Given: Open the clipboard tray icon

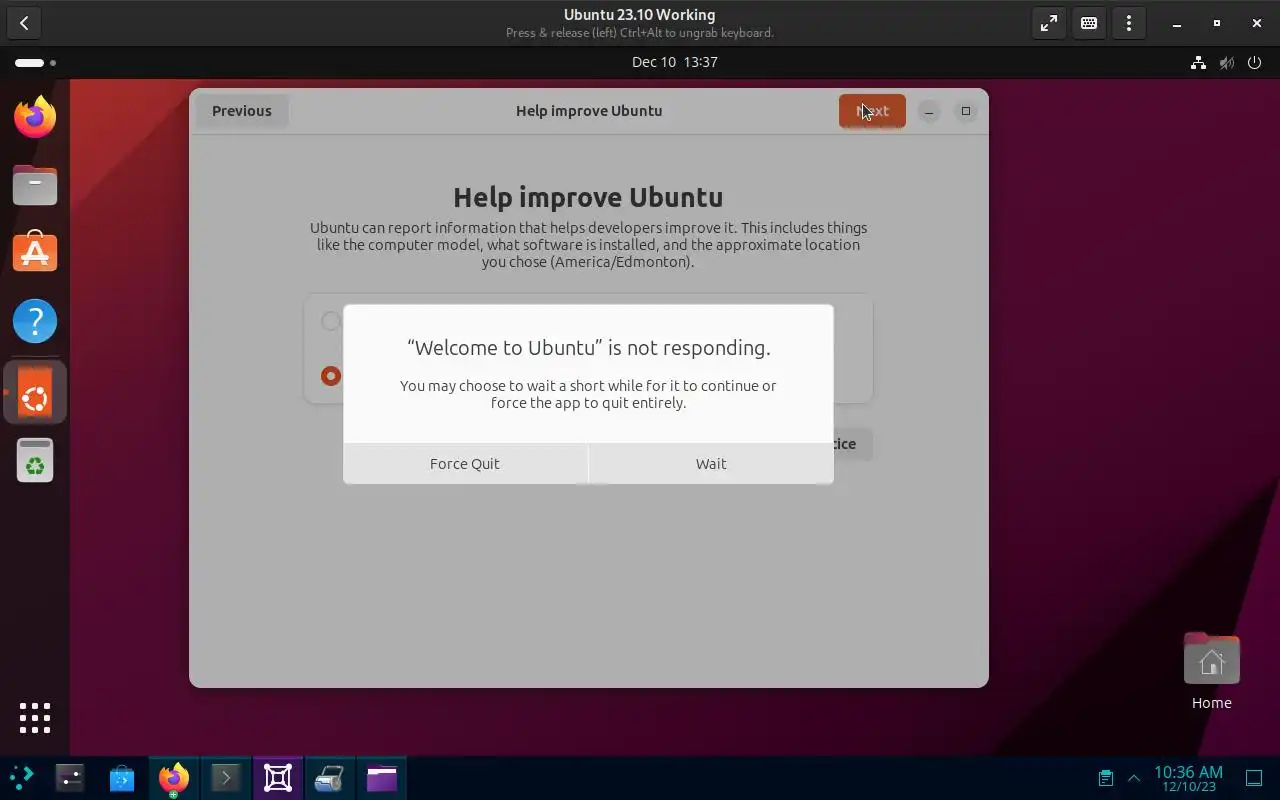Looking at the screenshot, I should [1106, 778].
